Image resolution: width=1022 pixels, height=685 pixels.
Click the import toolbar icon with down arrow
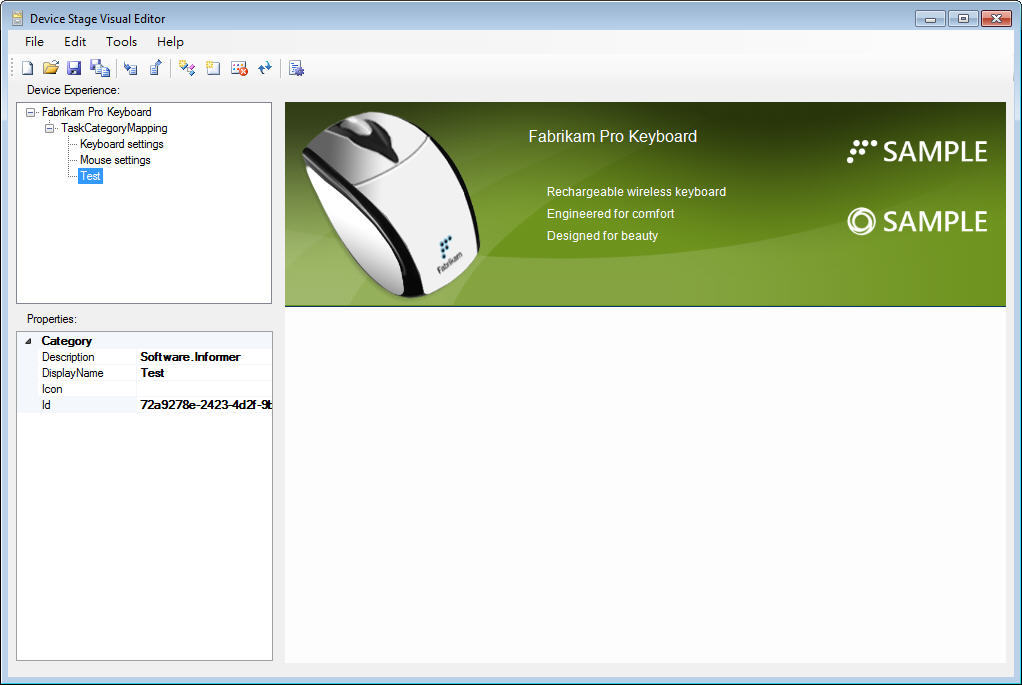[x=130, y=68]
